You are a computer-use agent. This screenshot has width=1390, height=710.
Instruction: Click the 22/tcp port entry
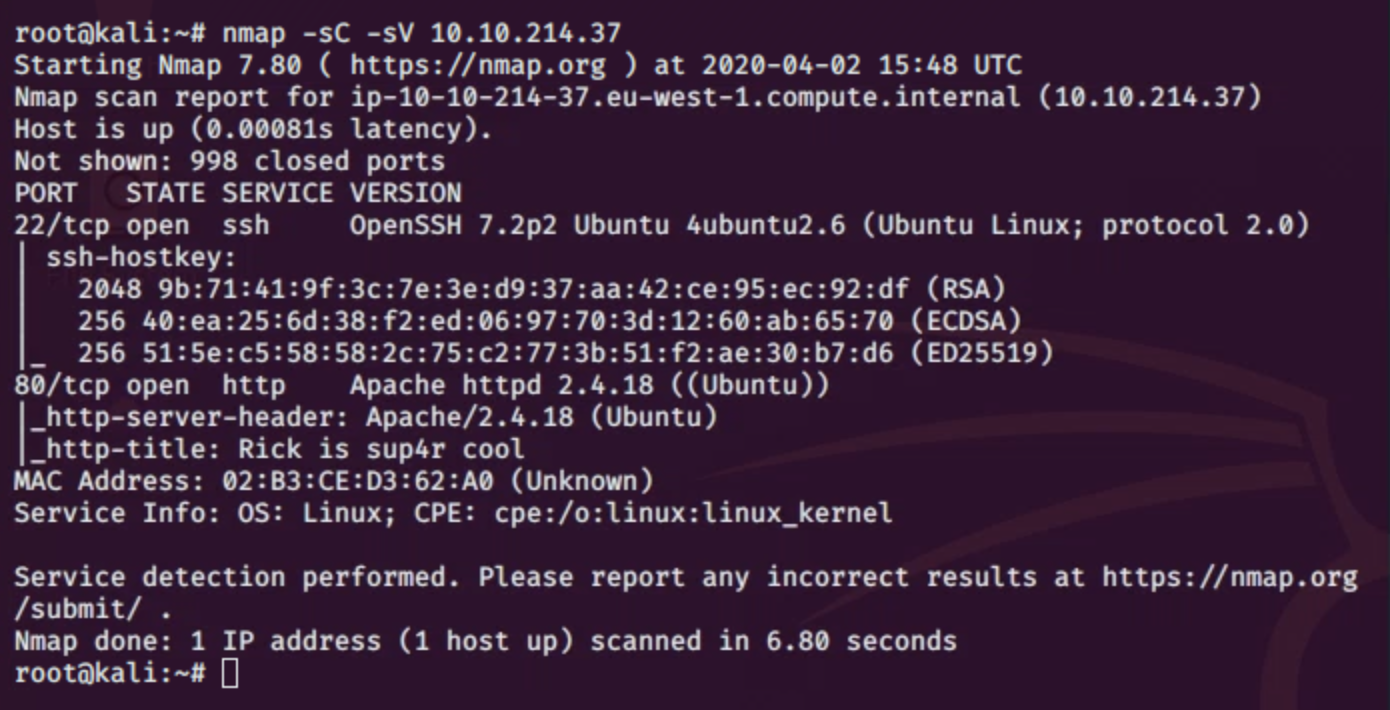62,225
